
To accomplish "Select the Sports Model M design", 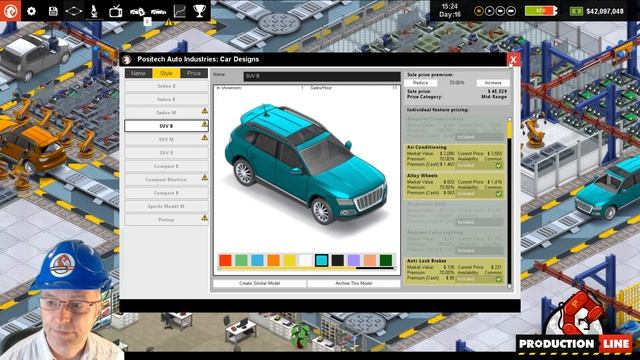I will [166, 206].
